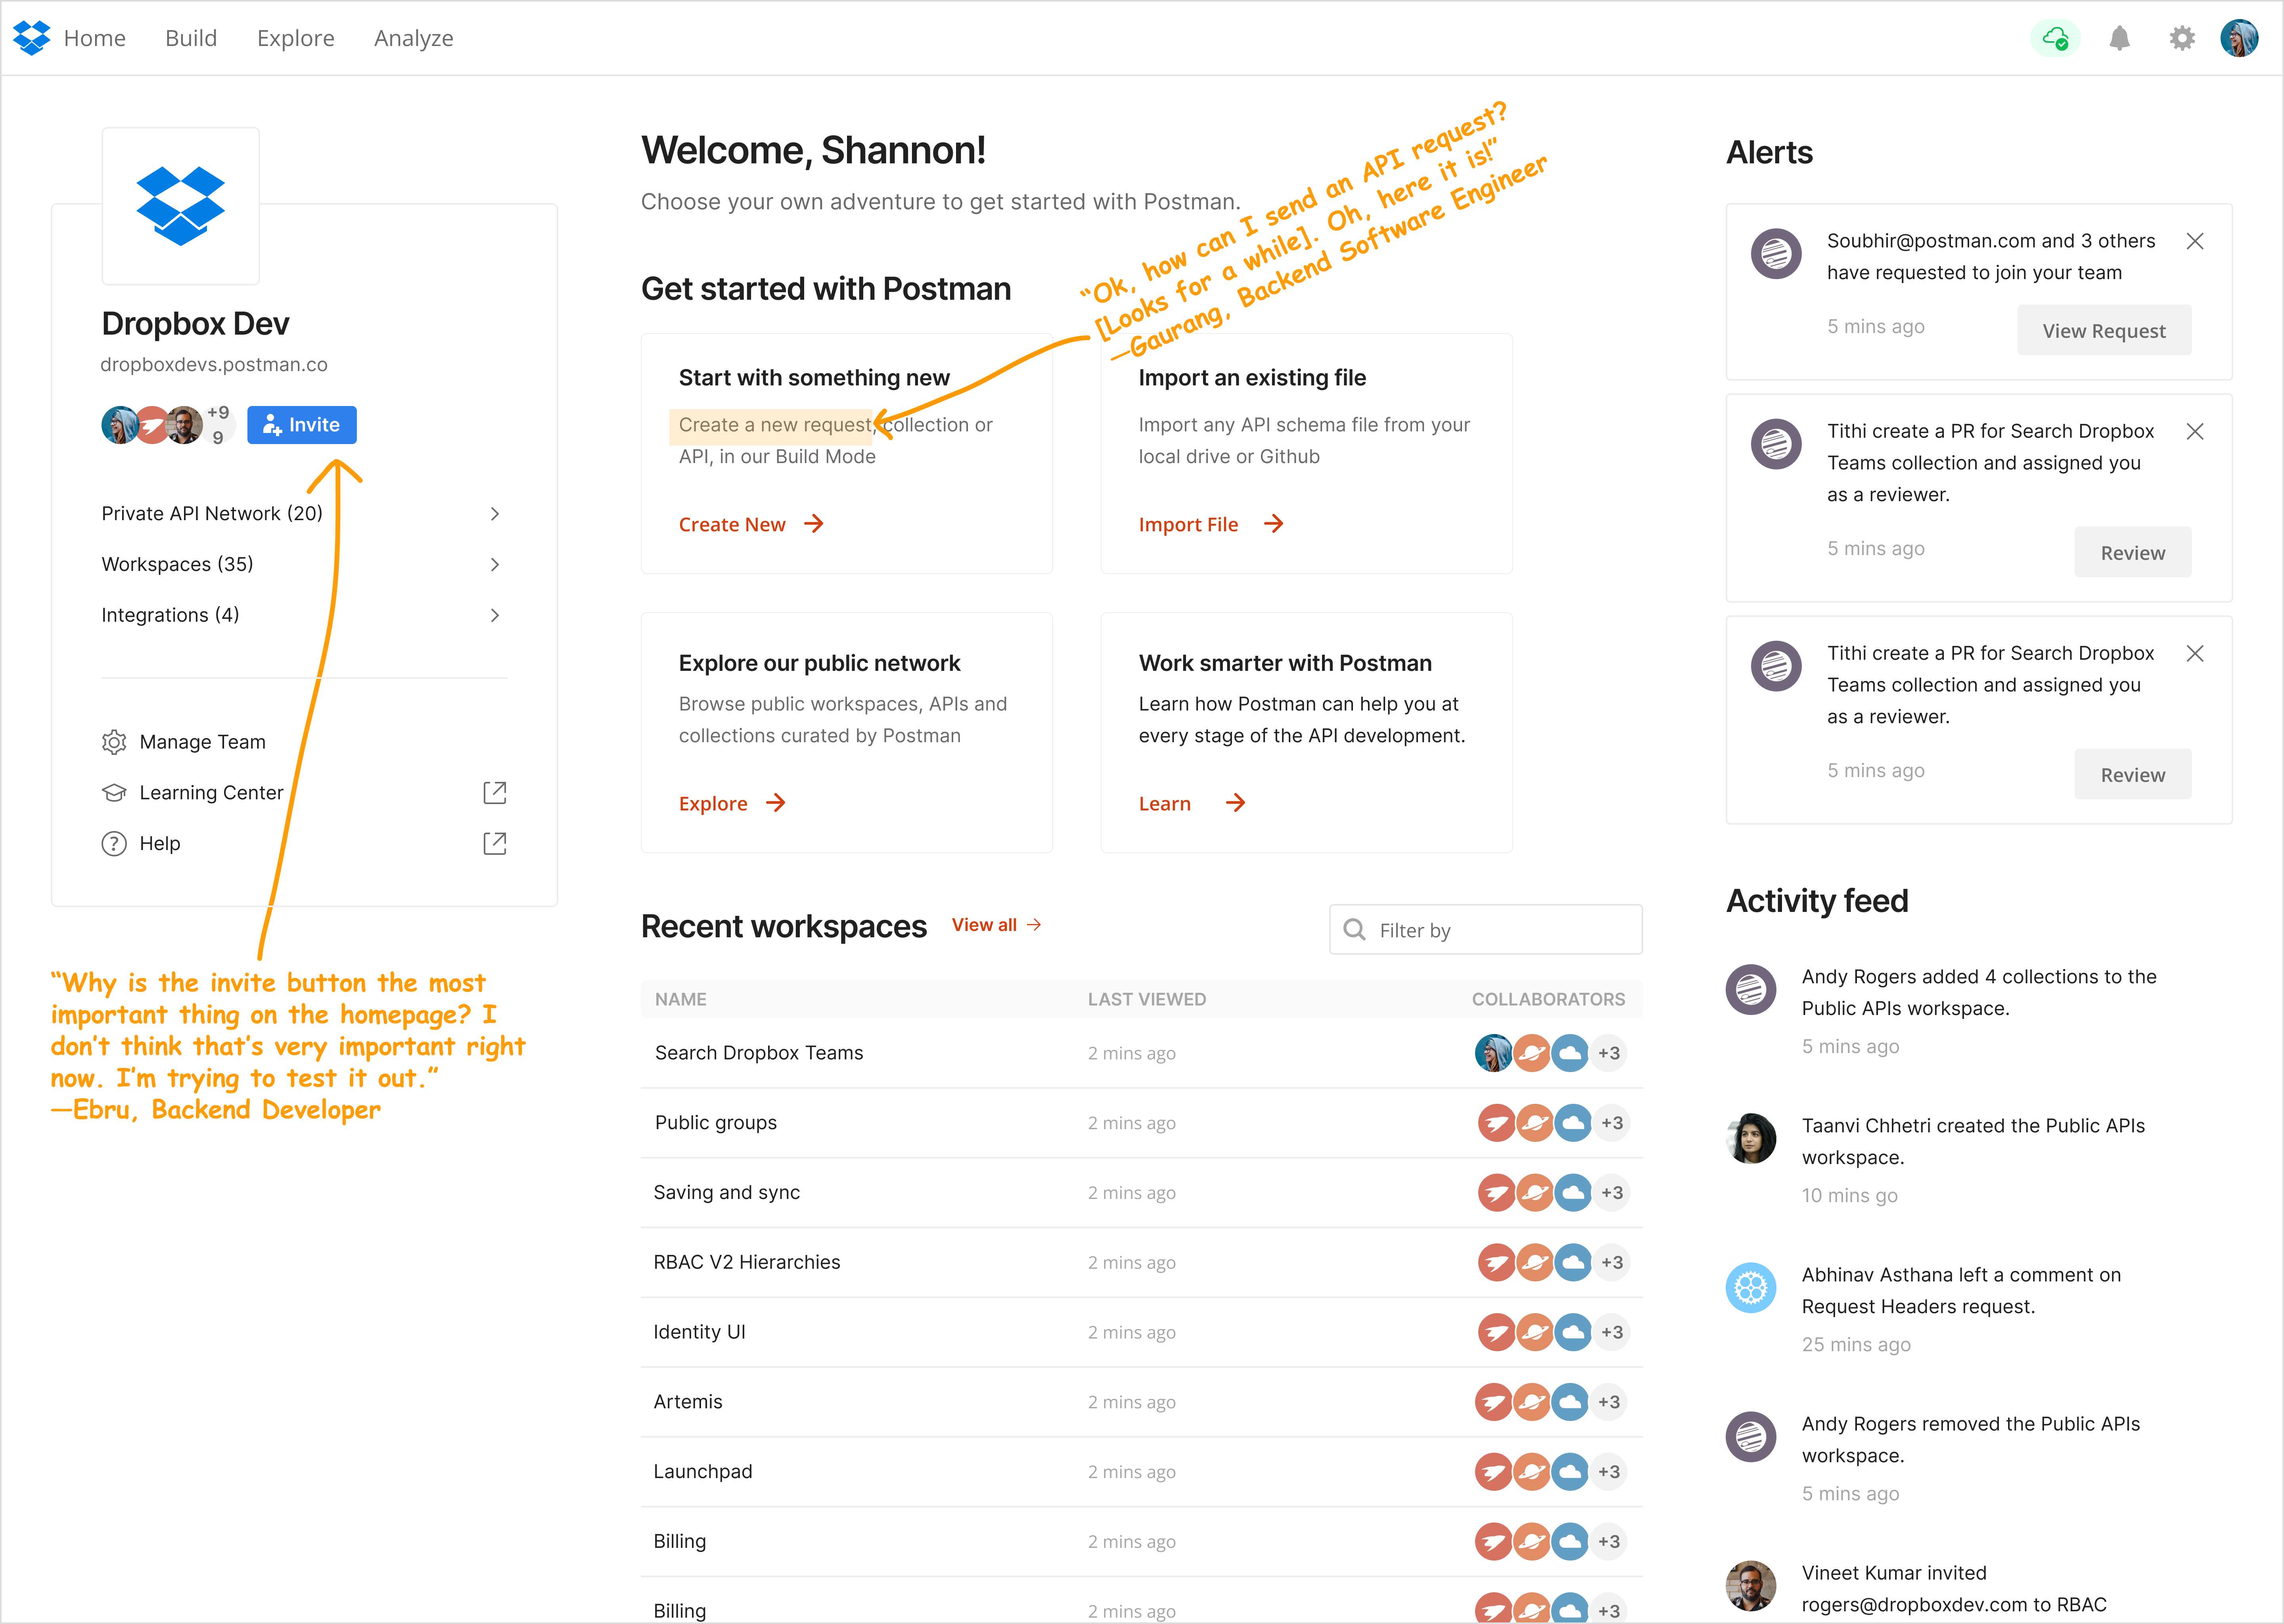
Task: Click the Learn card arrow icon
Action: coord(1236,803)
